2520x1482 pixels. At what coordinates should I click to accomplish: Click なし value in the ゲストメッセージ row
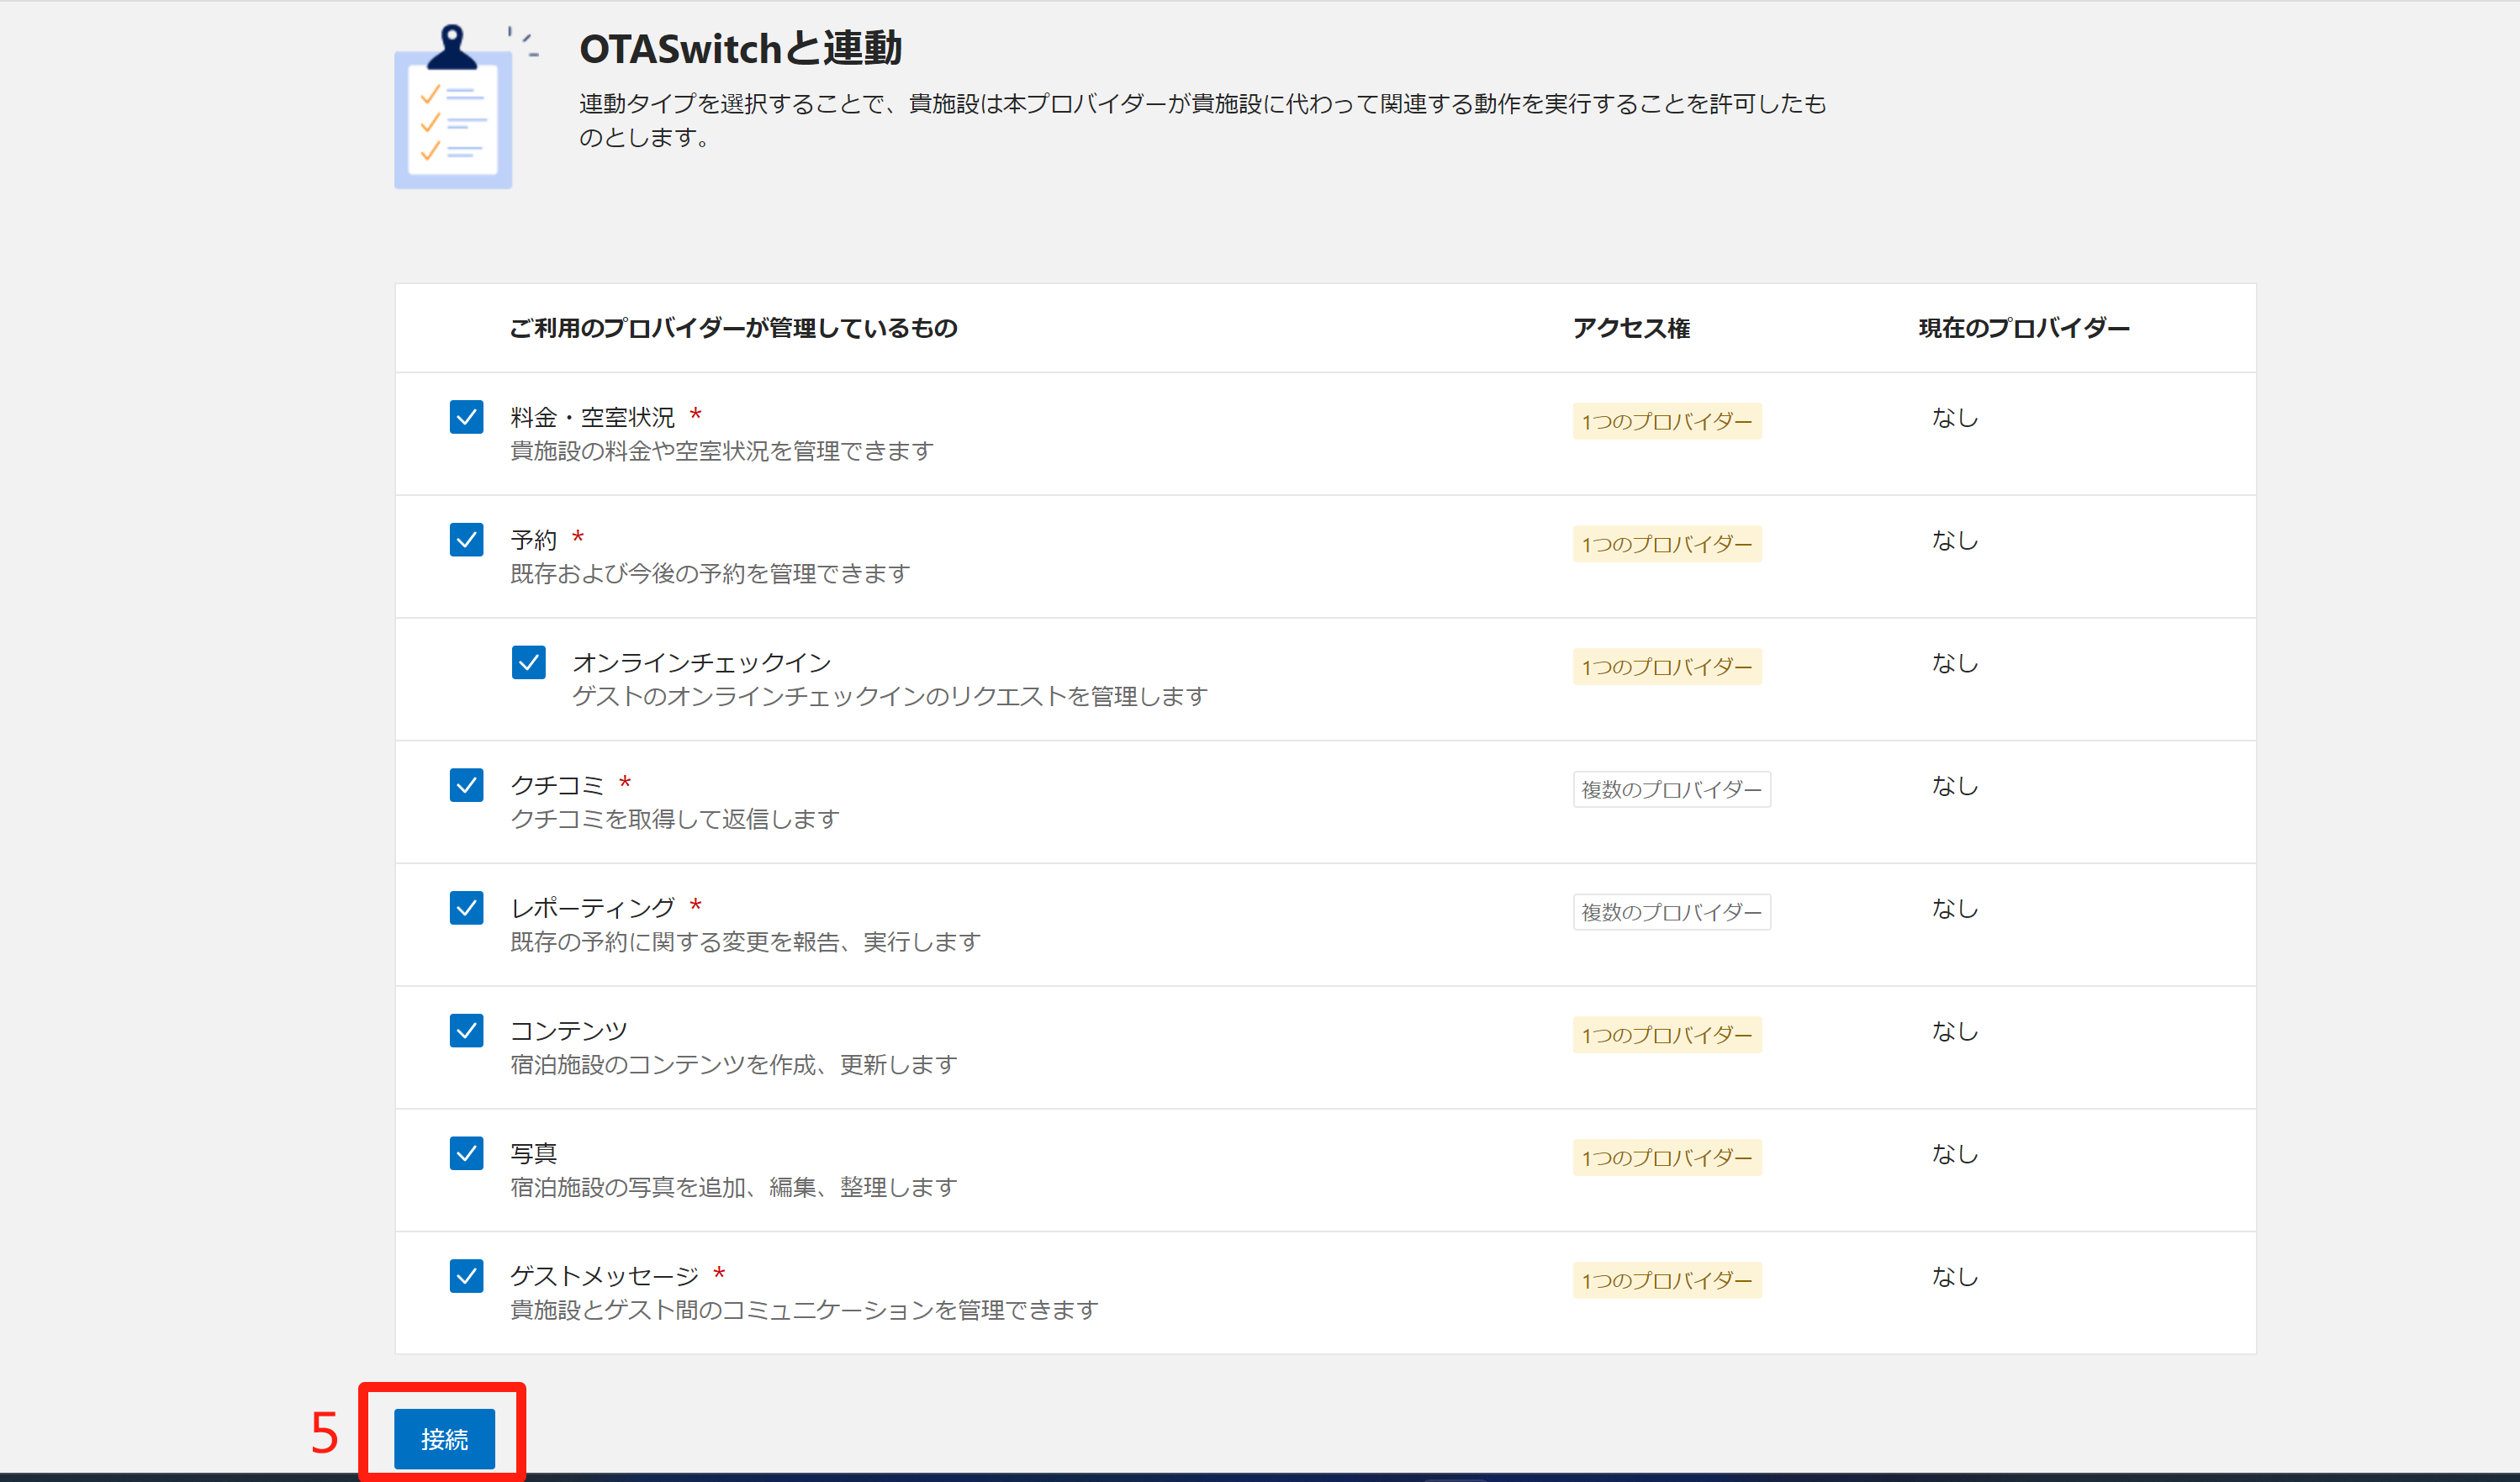(1955, 1277)
